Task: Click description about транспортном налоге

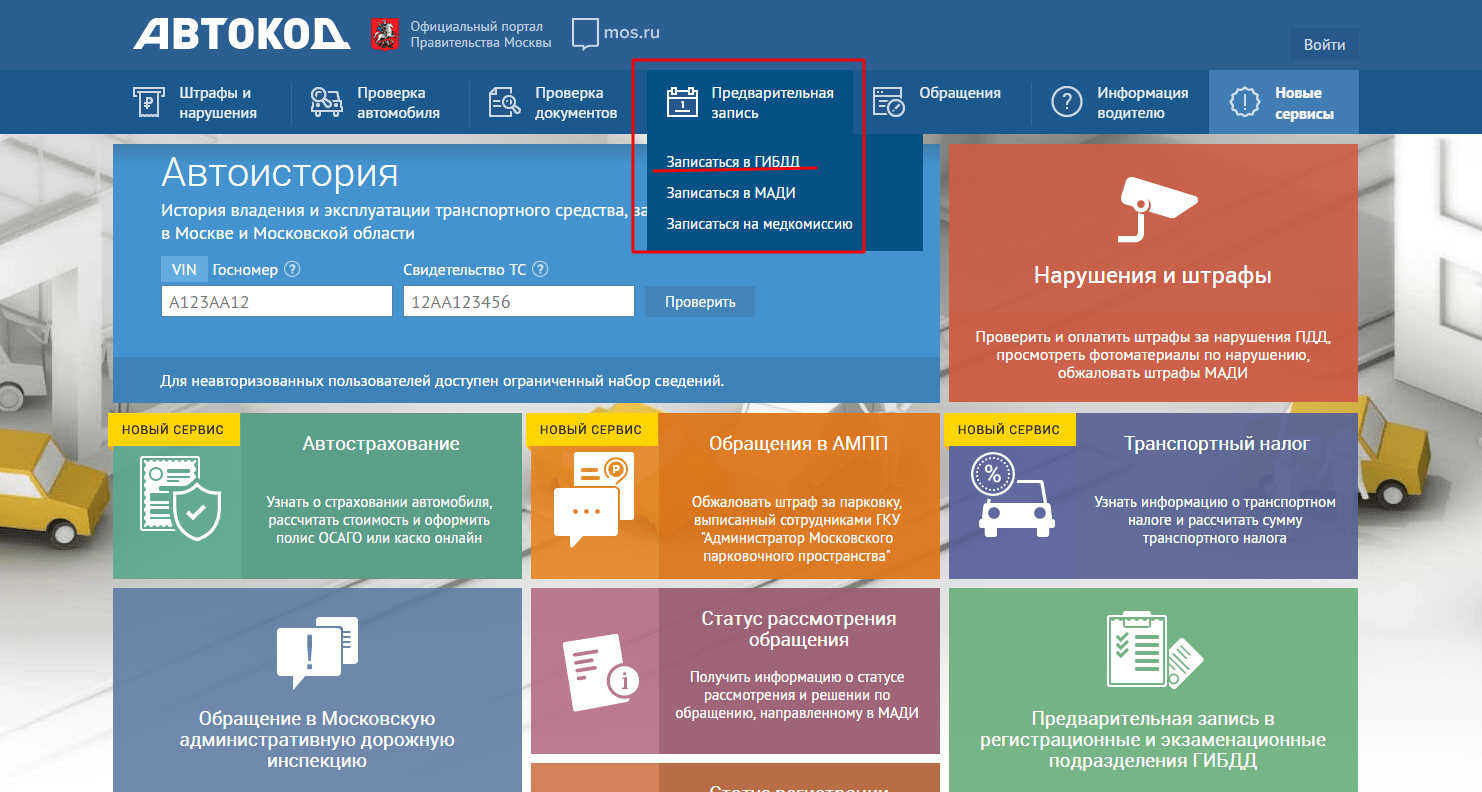Action: point(1215,520)
